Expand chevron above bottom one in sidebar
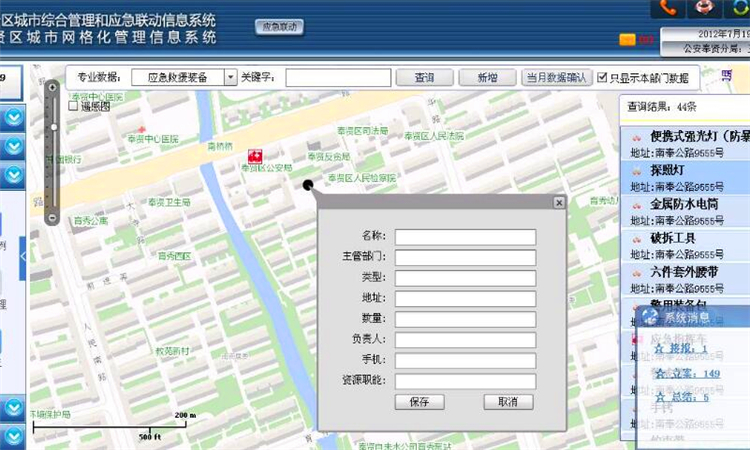Viewport: 750px width, 450px height. click(13, 407)
